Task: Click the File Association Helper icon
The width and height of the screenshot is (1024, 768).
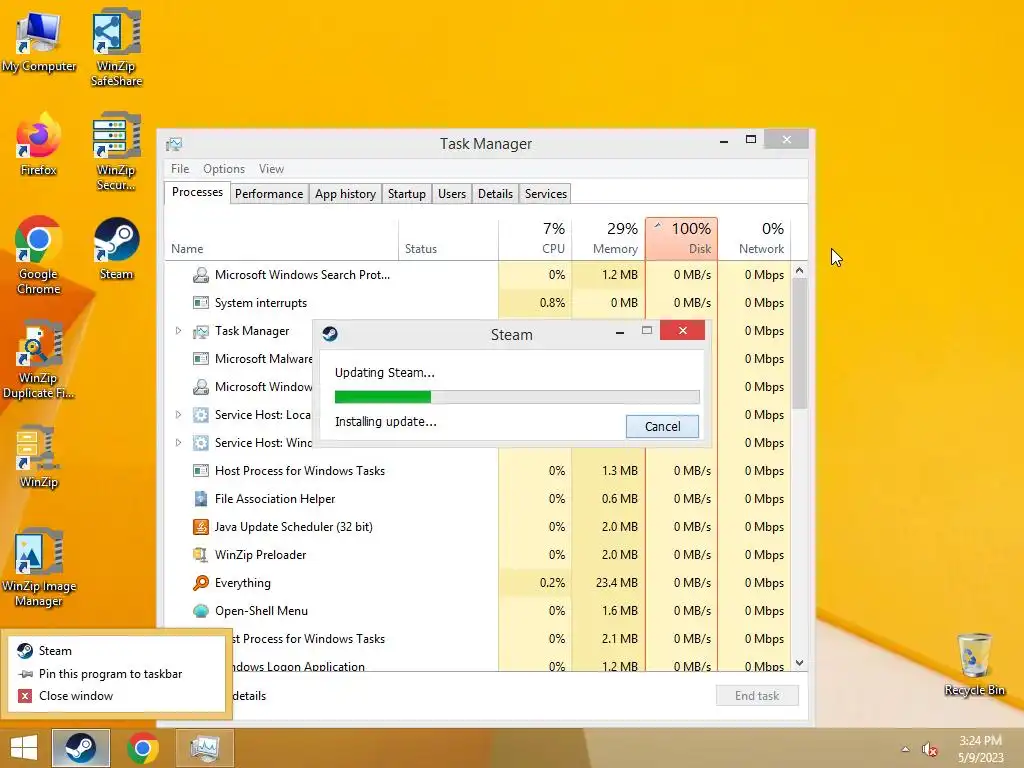Action: (200, 499)
